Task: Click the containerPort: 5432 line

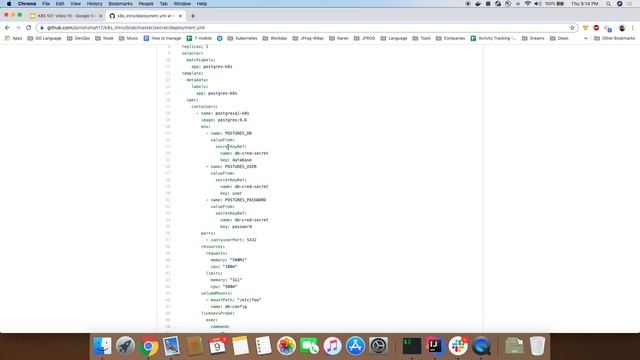Action: pyautogui.click(x=231, y=240)
